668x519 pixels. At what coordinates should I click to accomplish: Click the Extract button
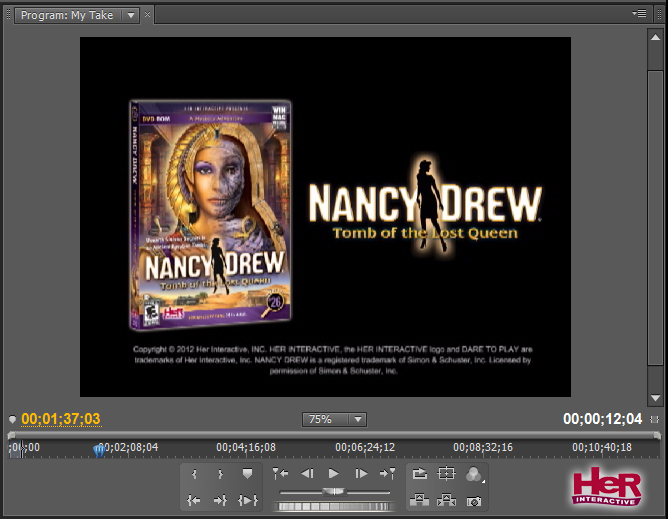(446, 500)
